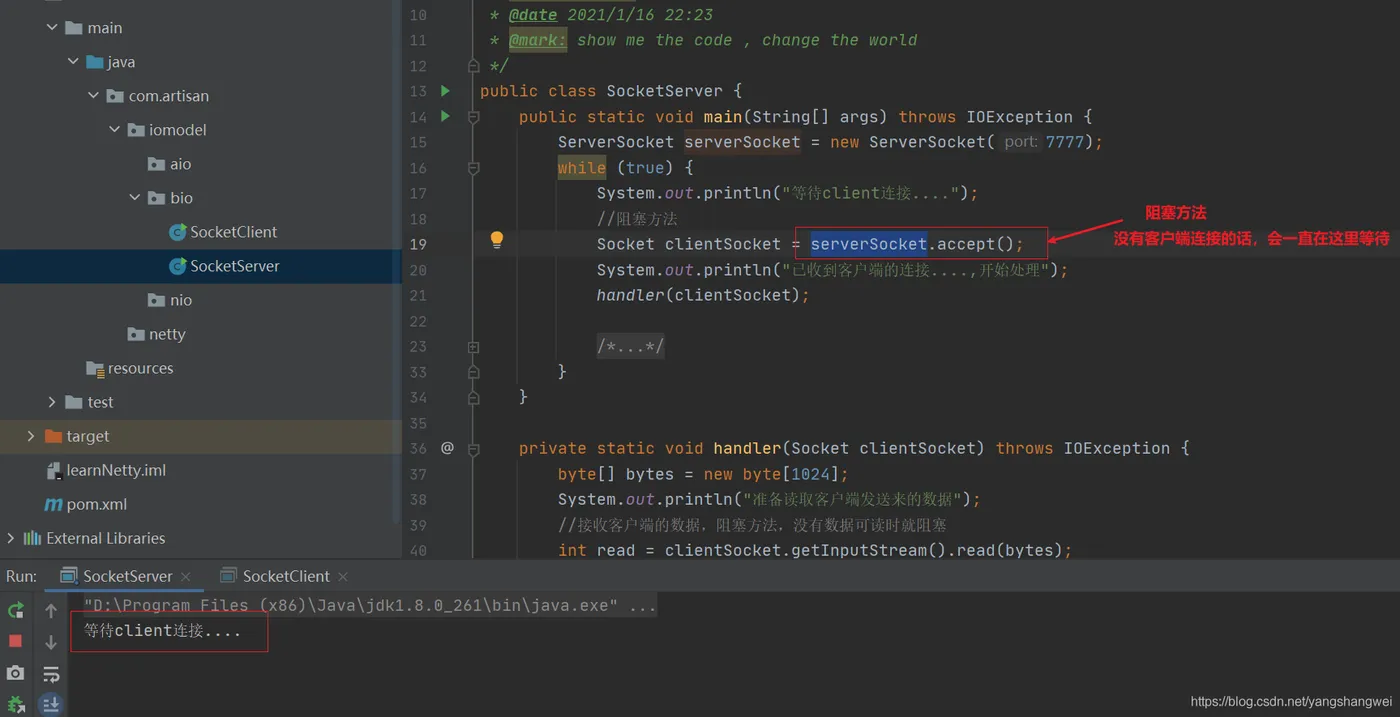Click the yellow light bulb at line 19
Image resolution: width=1400 pixels, height=717 pixels.
[496, 240]
